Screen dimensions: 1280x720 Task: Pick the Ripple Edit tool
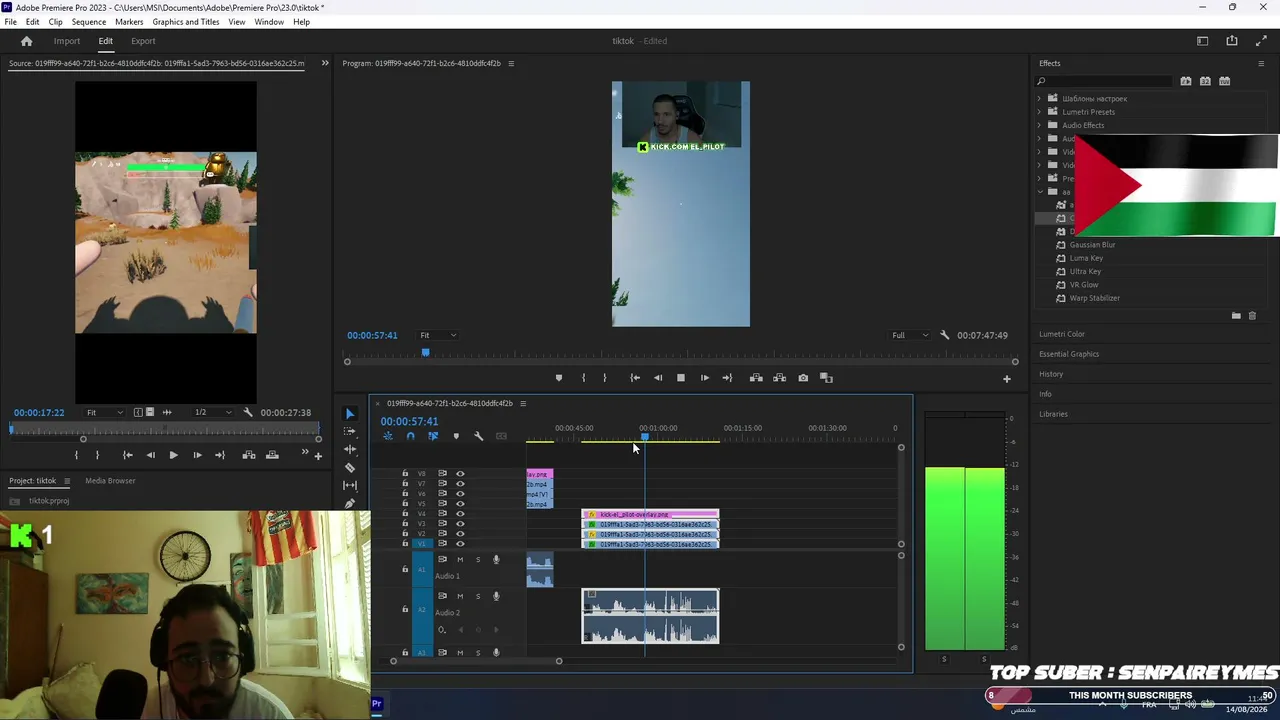click(350, 450)
